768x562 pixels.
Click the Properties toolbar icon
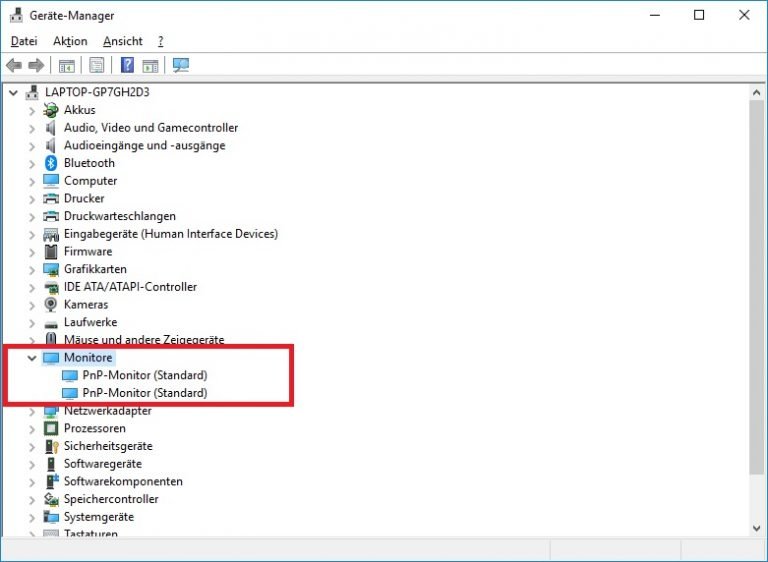click(96, 65)
